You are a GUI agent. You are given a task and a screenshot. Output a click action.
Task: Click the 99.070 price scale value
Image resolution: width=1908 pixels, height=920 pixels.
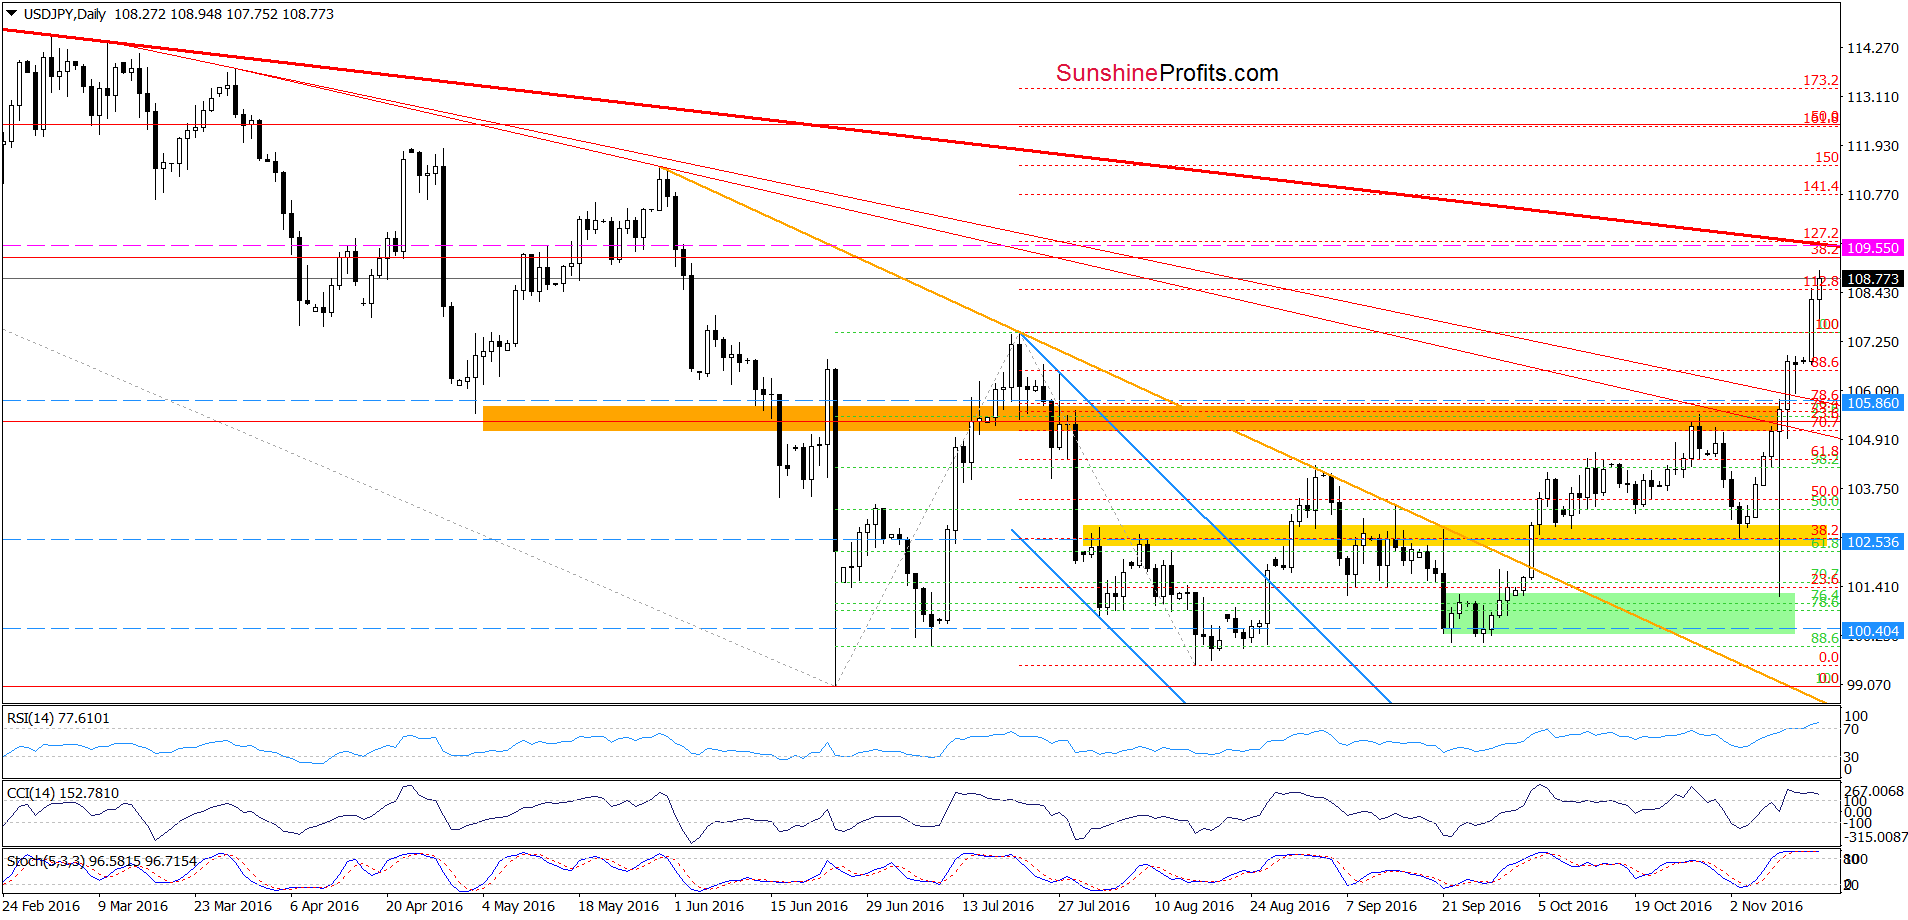1868,685
